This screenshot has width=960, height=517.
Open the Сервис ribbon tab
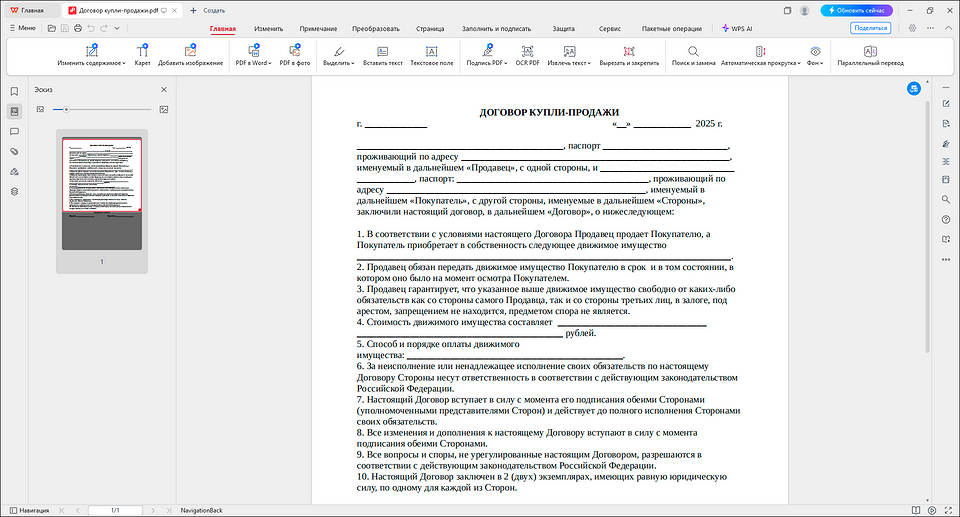[610, 29]
